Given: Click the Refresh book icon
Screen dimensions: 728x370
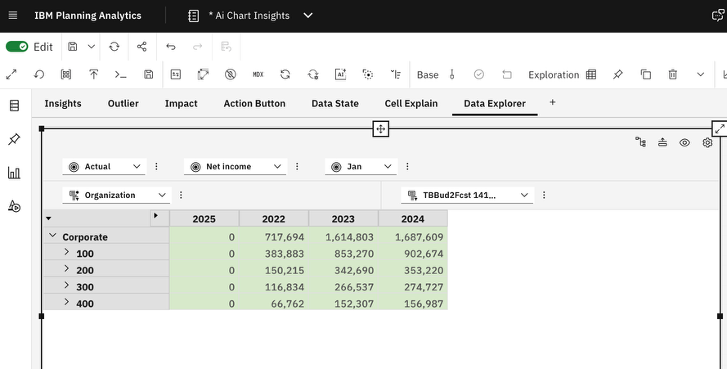Looking at the screenshot, I should point(114,46).
